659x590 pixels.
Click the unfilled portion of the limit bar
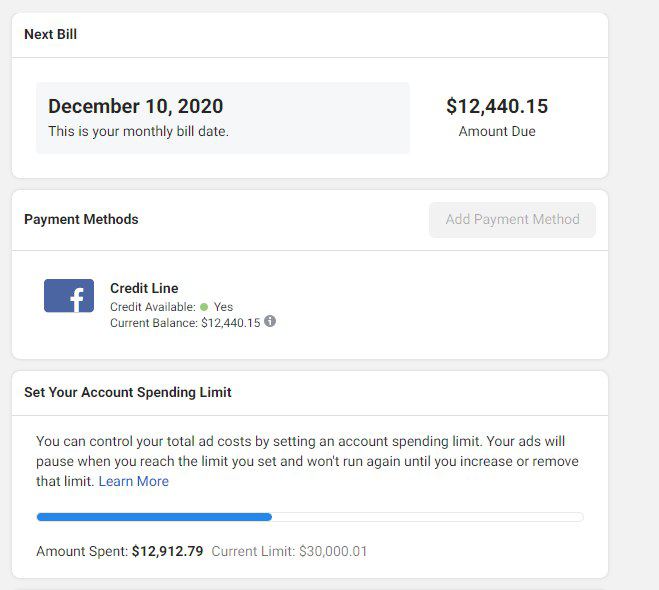pyautogui.click(x=427, y=517)
